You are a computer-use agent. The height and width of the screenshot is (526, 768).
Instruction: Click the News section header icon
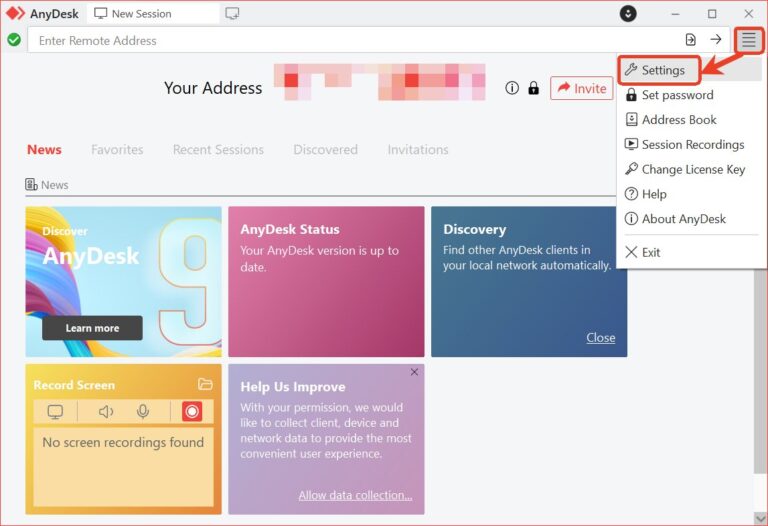pyautogui.click(x=31, y=185)
